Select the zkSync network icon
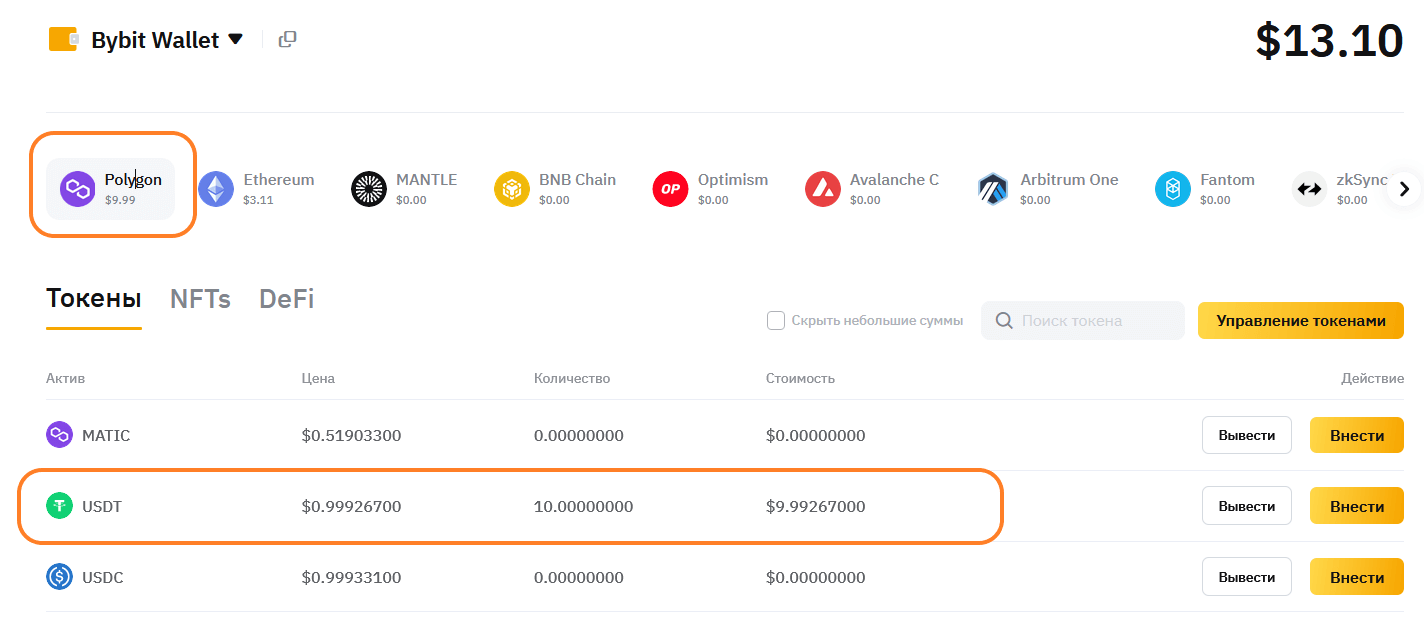Screen dimensions: 1424x626 (1309, 189)
